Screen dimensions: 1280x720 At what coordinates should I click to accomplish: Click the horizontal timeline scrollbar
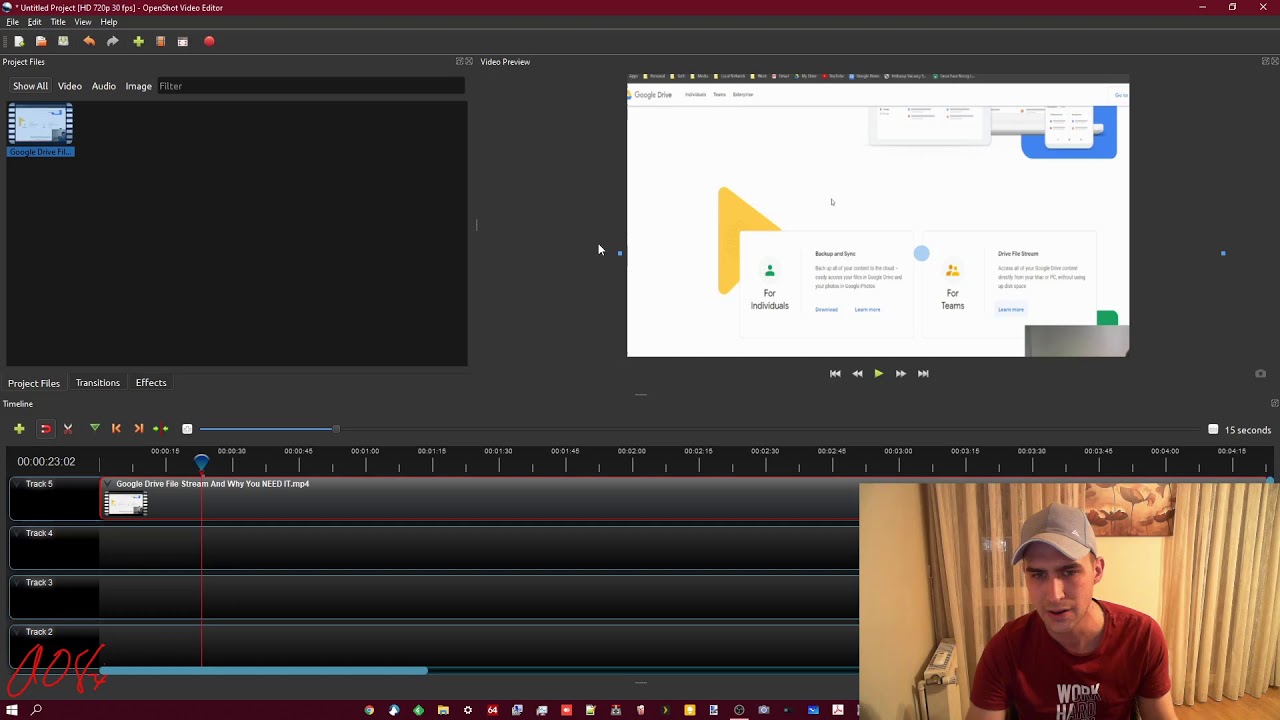[x=264, y=671]
